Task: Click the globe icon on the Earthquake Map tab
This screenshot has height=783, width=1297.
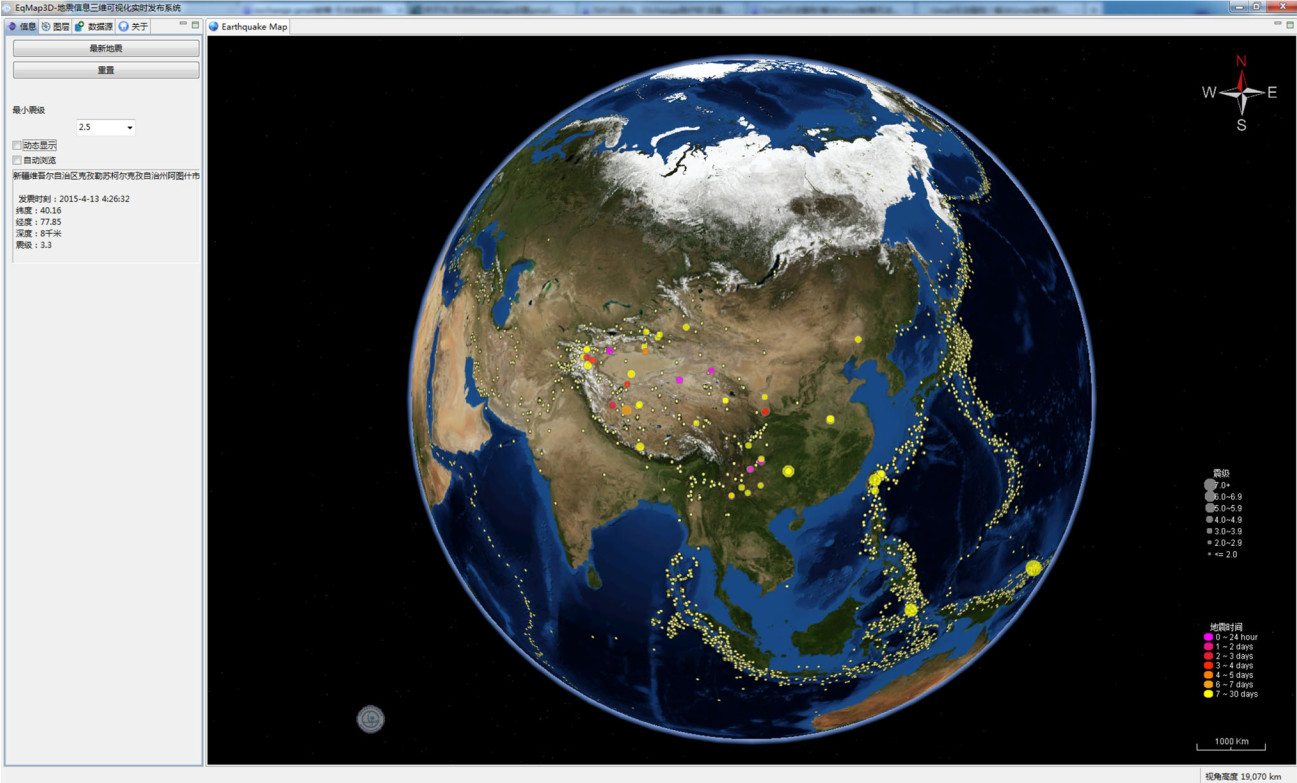Action: (x=212, y=27)
